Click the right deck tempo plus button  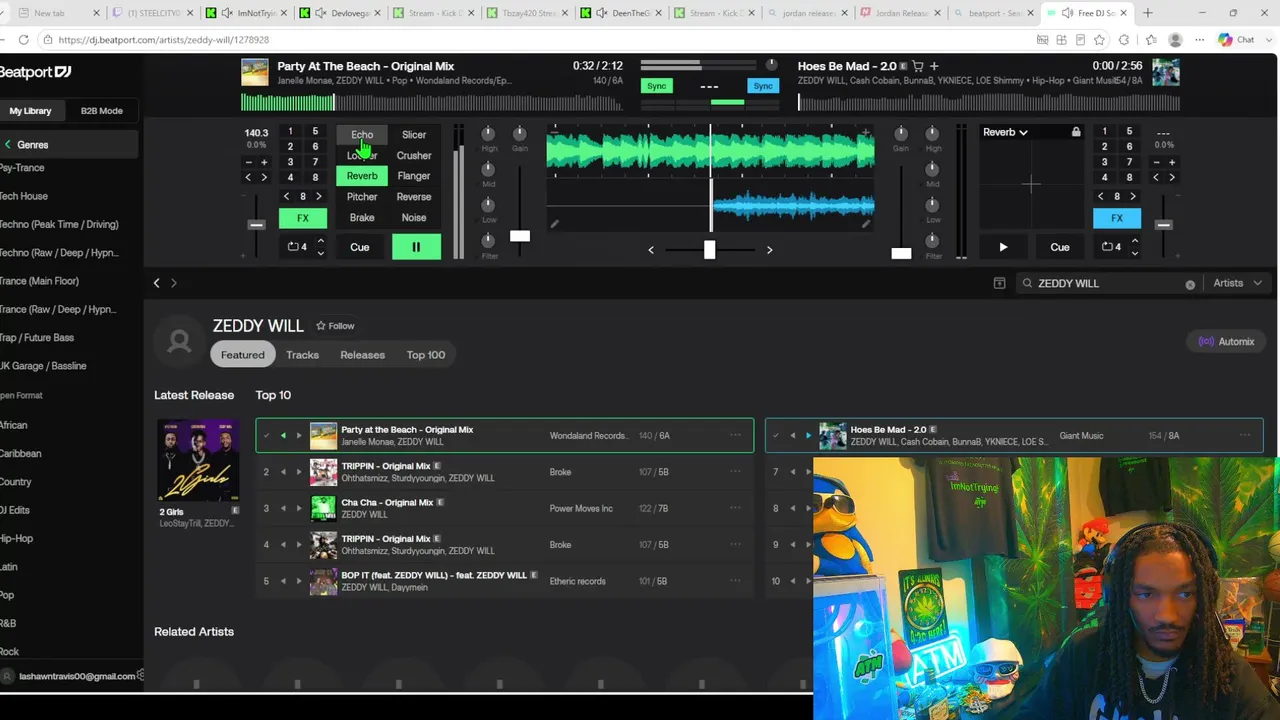[1172, 162]
